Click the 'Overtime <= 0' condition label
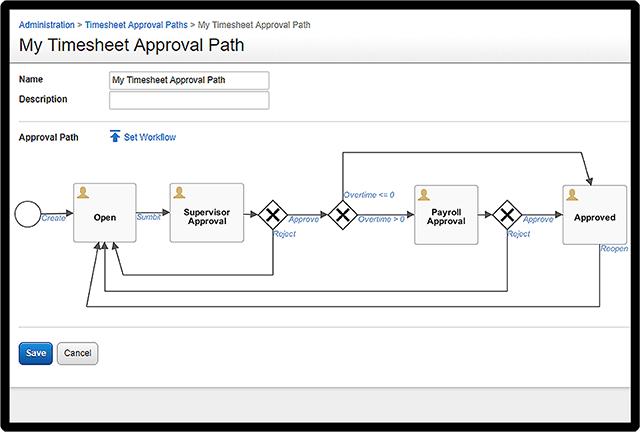The height and width of the screenshot is (432, 640). tap(369, 195)
